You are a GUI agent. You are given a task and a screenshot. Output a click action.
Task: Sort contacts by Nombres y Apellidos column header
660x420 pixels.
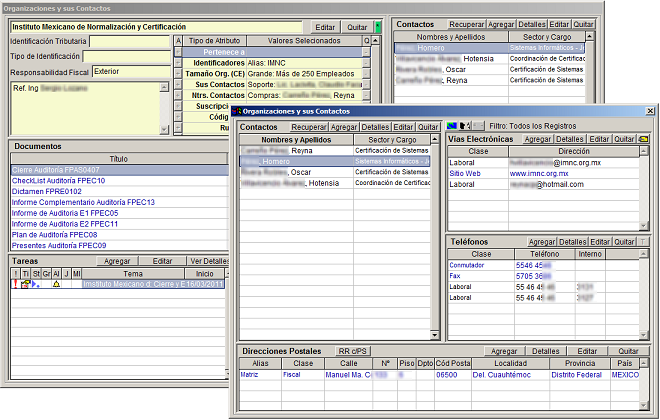[296, 139]
